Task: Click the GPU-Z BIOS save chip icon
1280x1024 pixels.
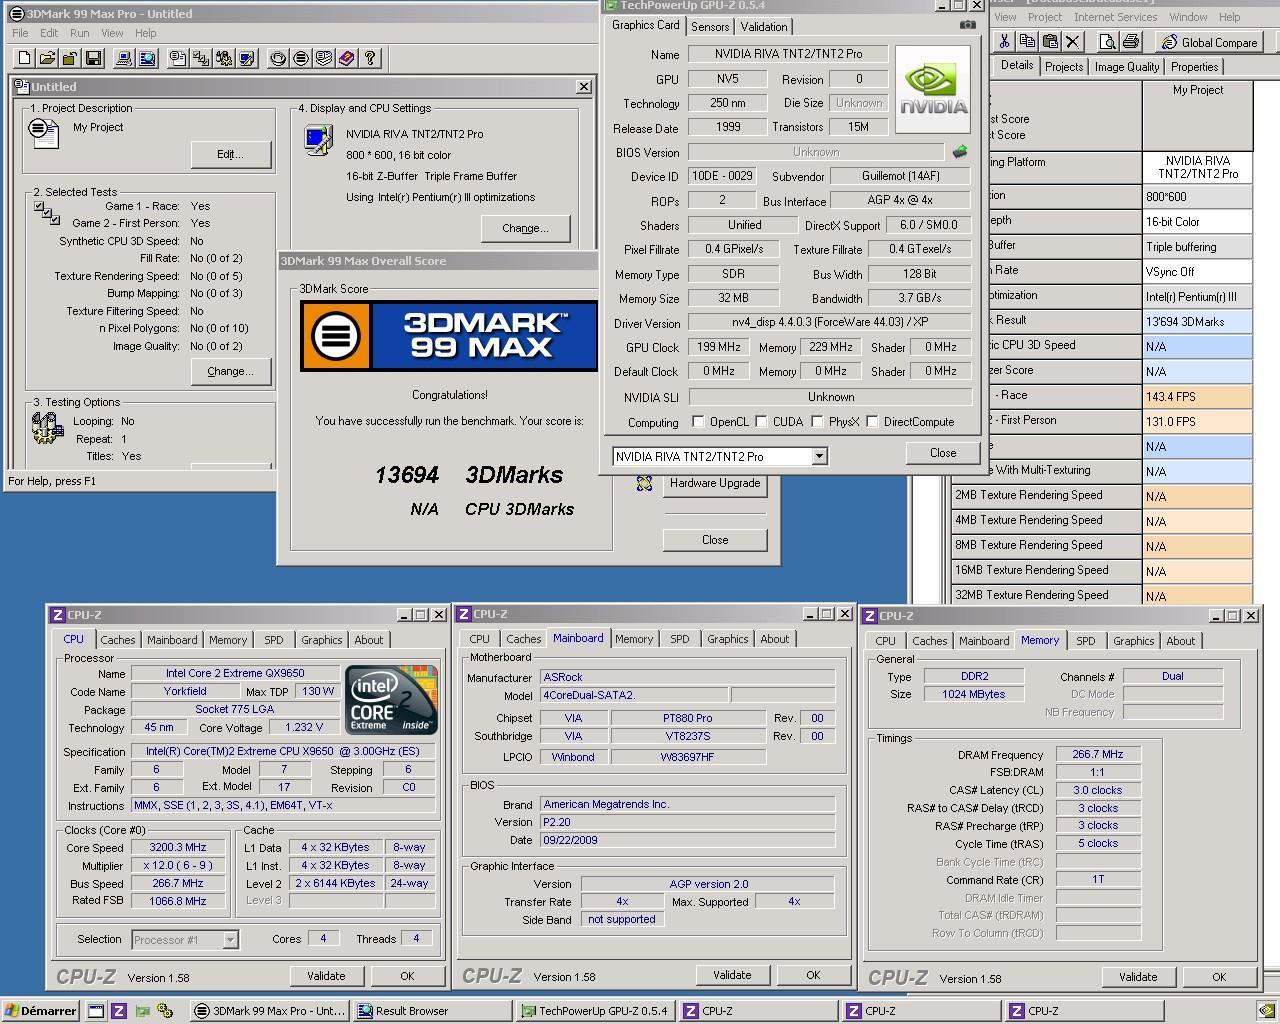Action: pos(960,152)
